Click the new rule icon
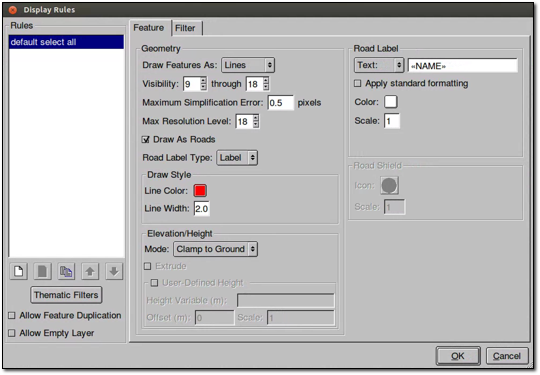Image resolution: width=540 pixels, height=375 pixels. (x=19, y=271)
